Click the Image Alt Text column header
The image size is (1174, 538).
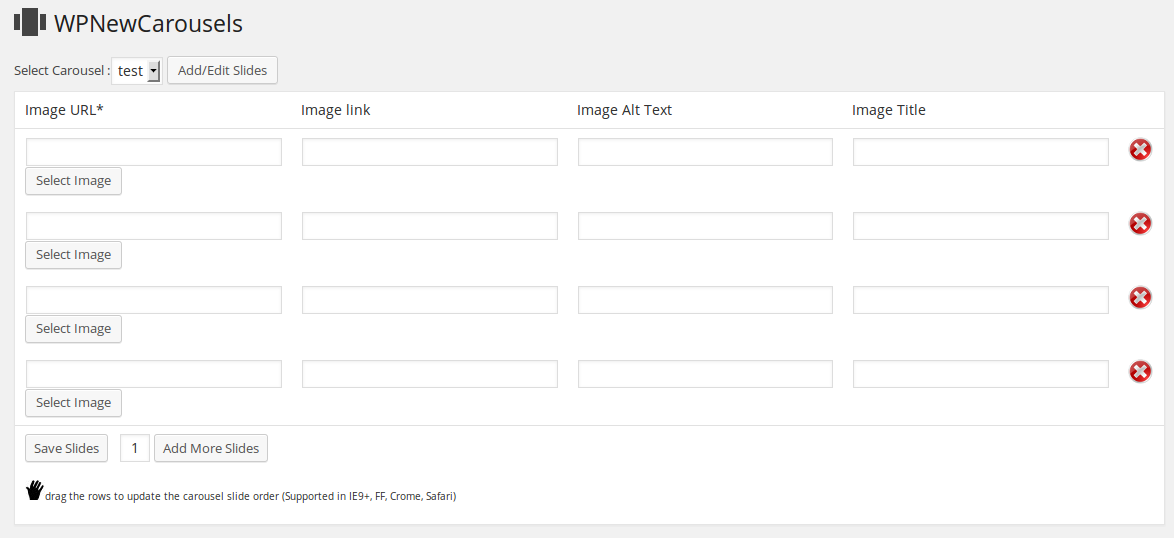pyautogui.click(x=624, y=110)
